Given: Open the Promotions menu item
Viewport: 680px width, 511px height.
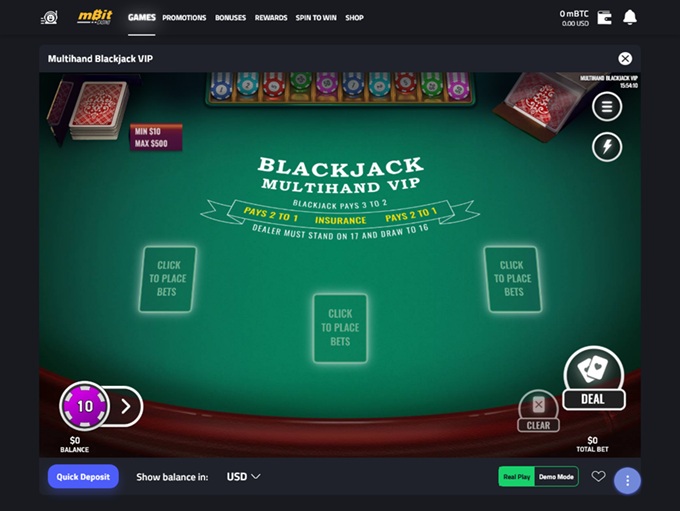Looking at the screenshot, I should pos(184,18).
